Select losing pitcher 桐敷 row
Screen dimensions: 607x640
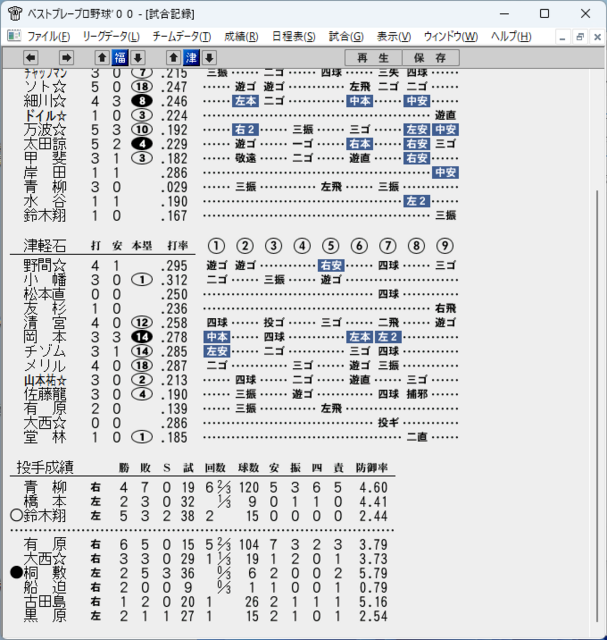pos(44,573)
